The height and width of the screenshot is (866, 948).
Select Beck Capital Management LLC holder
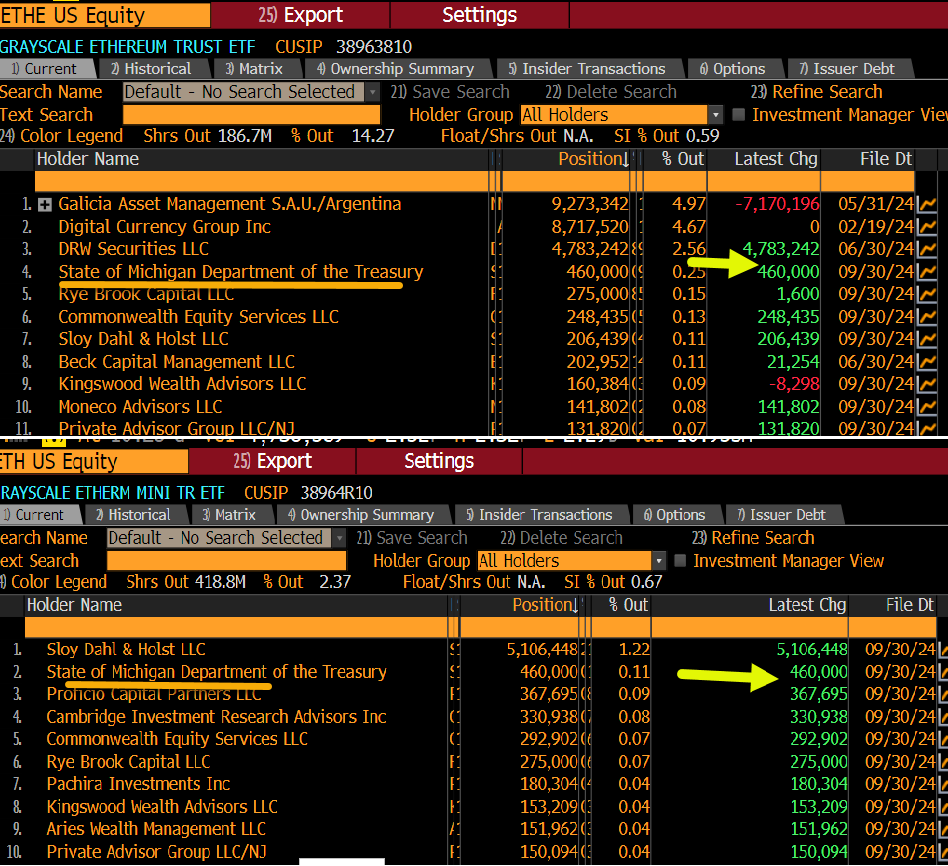tap(177, 362)
